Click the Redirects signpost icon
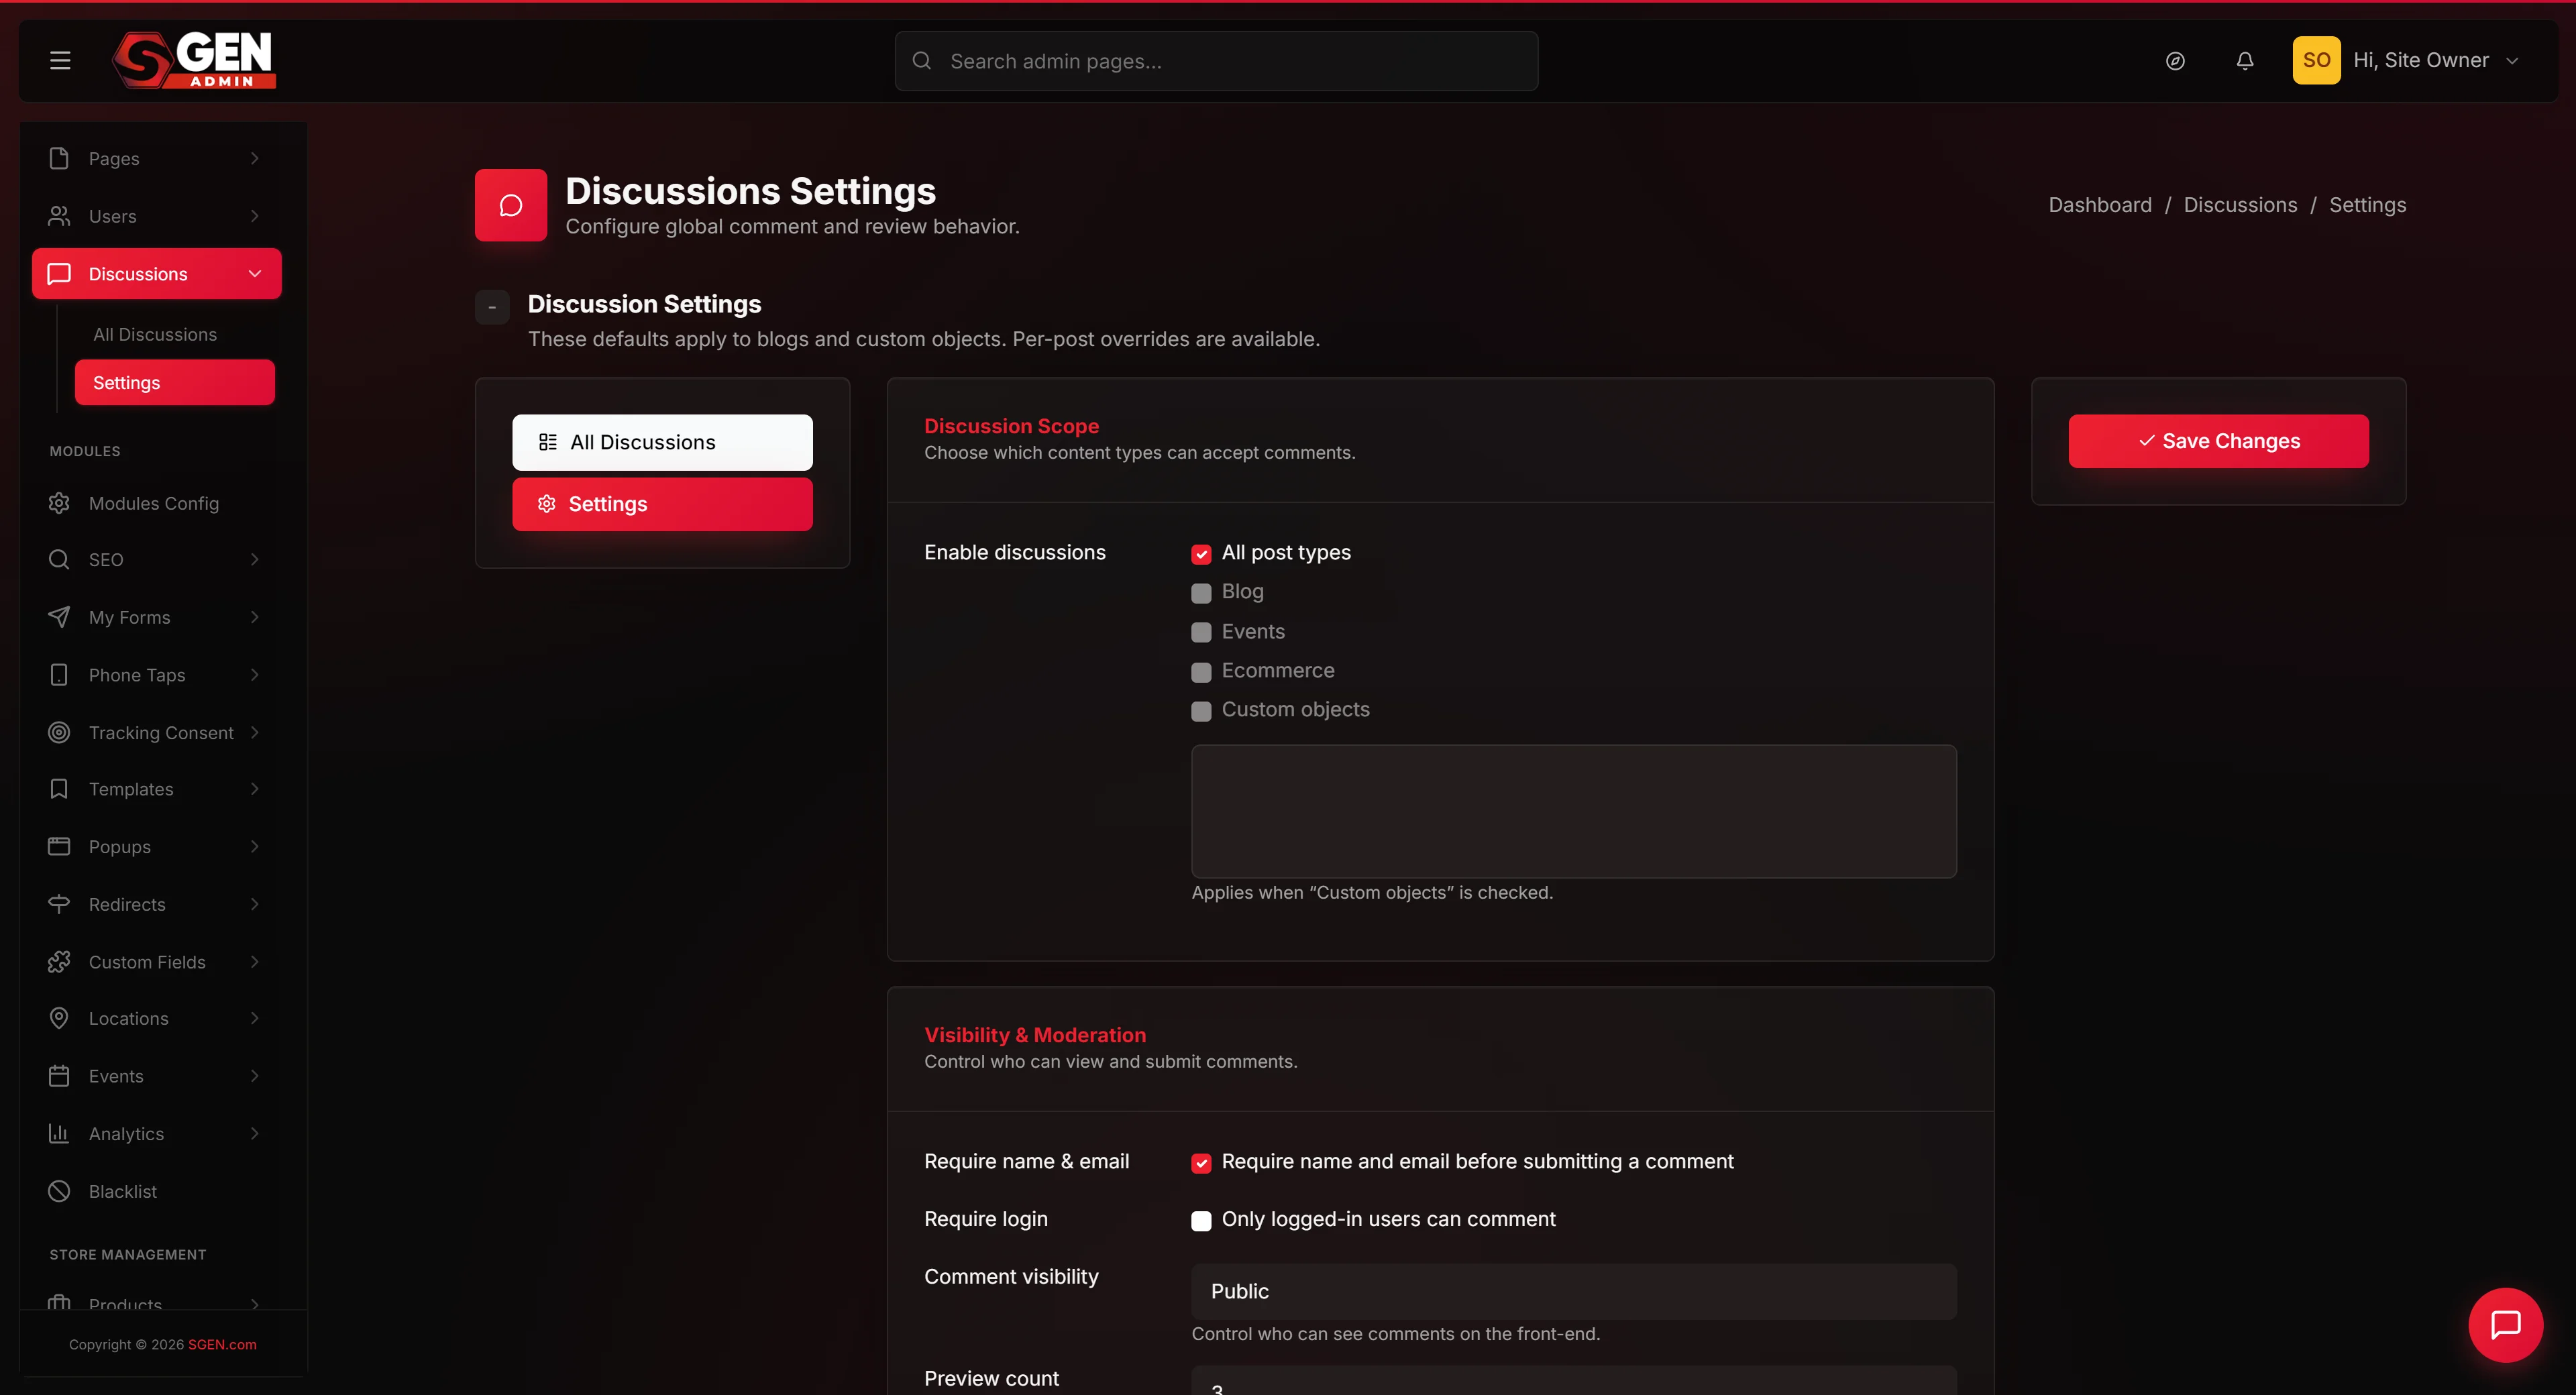 tap(59, 904)
